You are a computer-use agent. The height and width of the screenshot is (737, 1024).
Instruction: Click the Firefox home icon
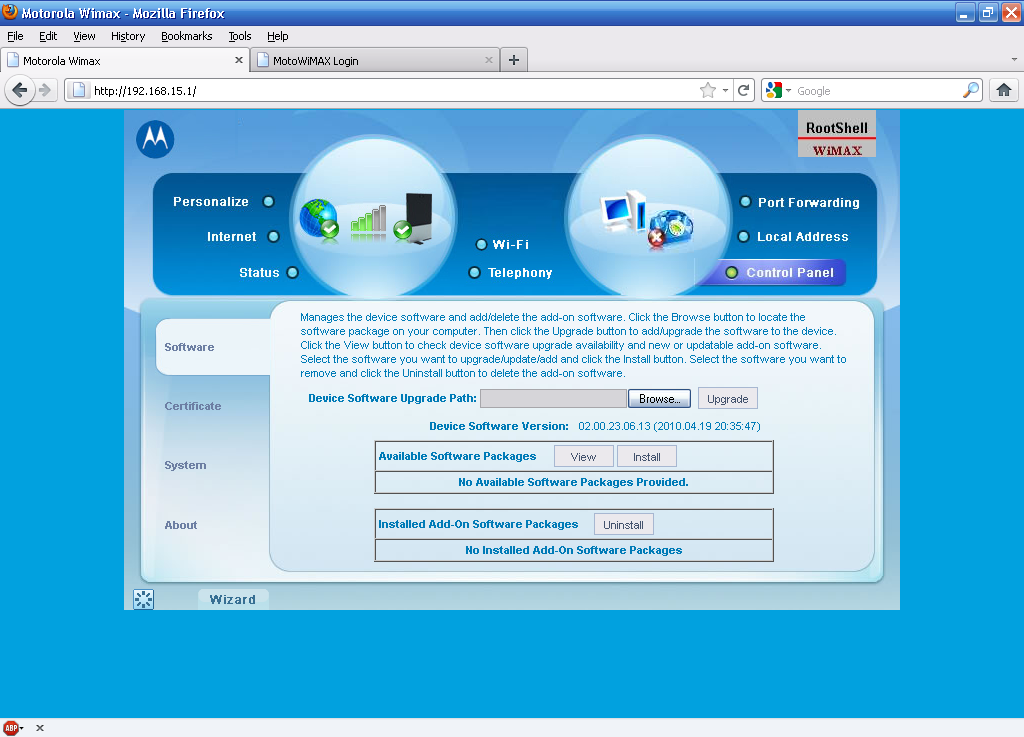click(x=1004, y=90)
